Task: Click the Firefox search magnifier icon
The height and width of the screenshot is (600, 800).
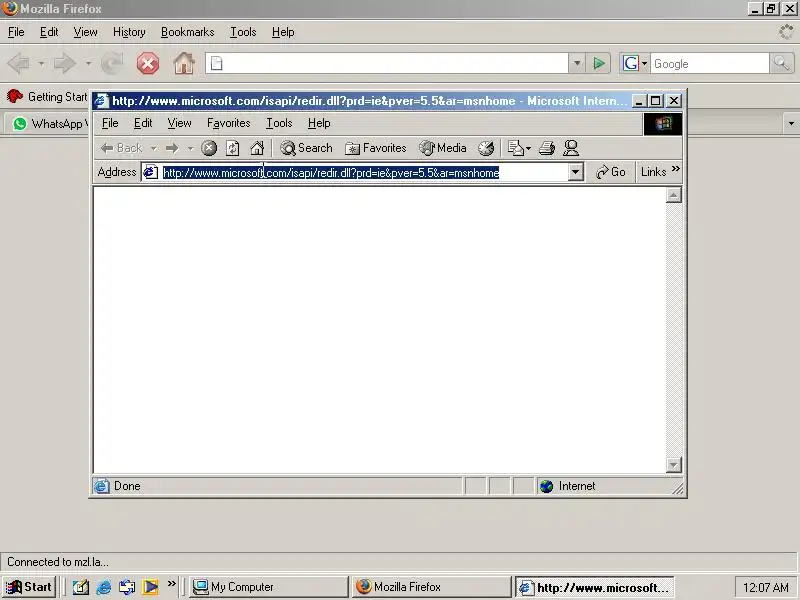Action: click(x=782, y=63)
